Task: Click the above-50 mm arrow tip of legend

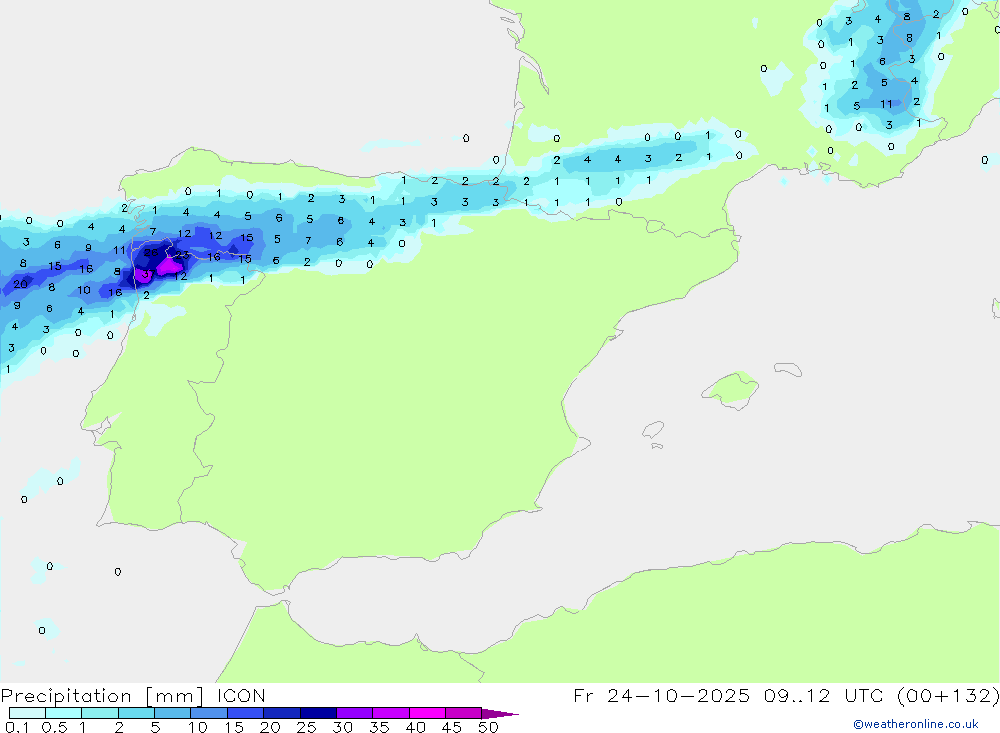Action: coord(499,714)
